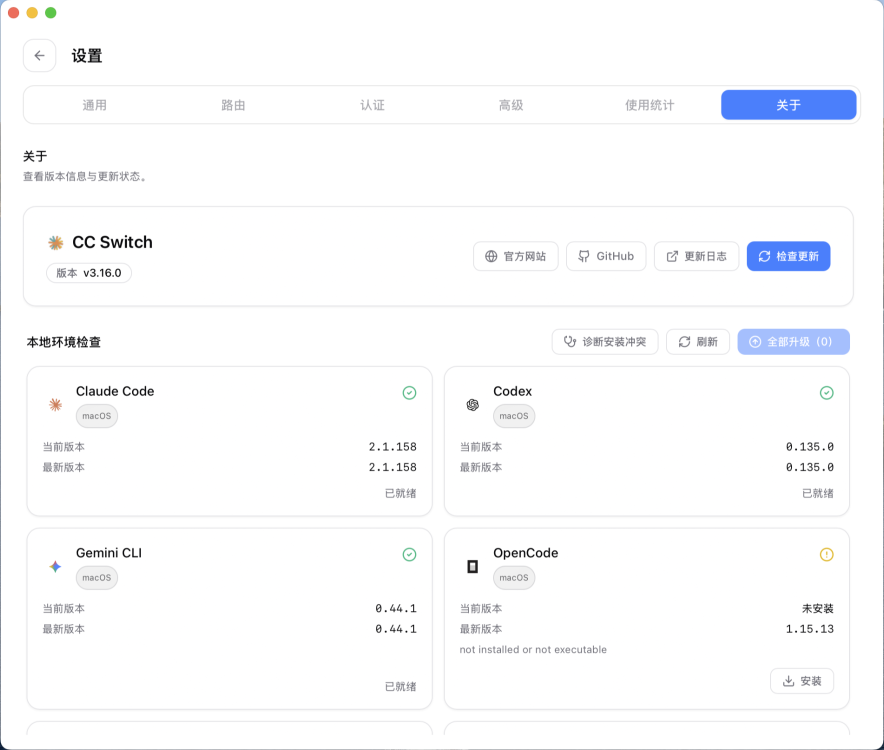Select the 关于 tab
The image size is (884, 750).
[789, 105]
